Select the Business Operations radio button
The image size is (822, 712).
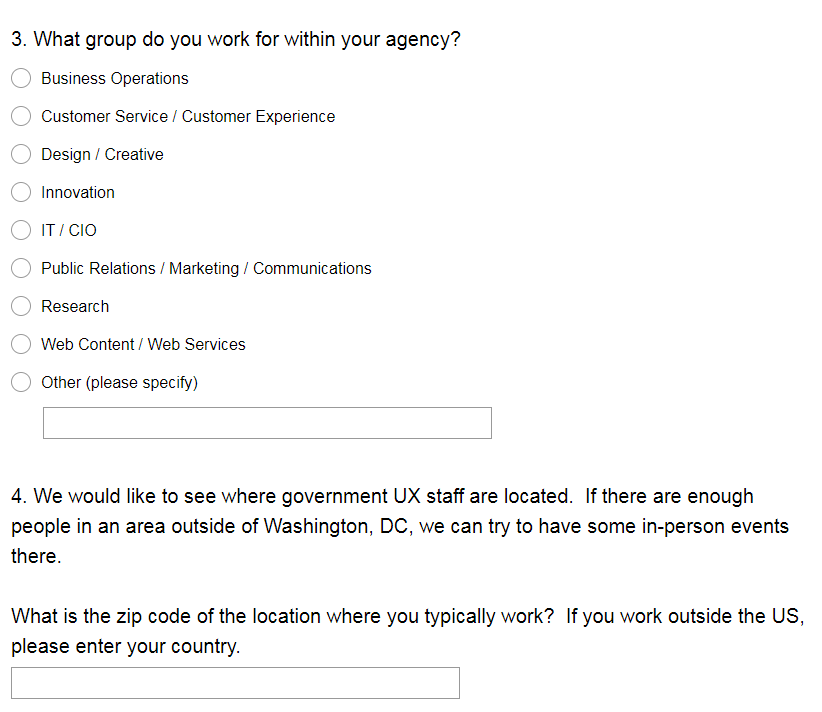[x=21, y=78]
